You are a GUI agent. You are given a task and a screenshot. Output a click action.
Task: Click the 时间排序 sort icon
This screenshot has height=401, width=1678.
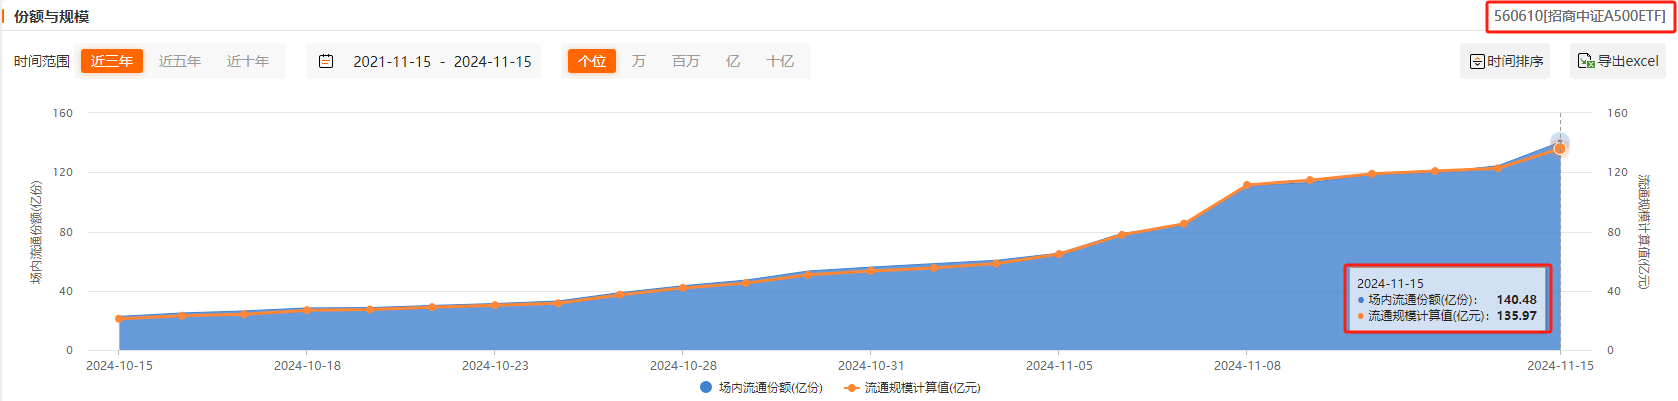click(x=1477, y=62)
